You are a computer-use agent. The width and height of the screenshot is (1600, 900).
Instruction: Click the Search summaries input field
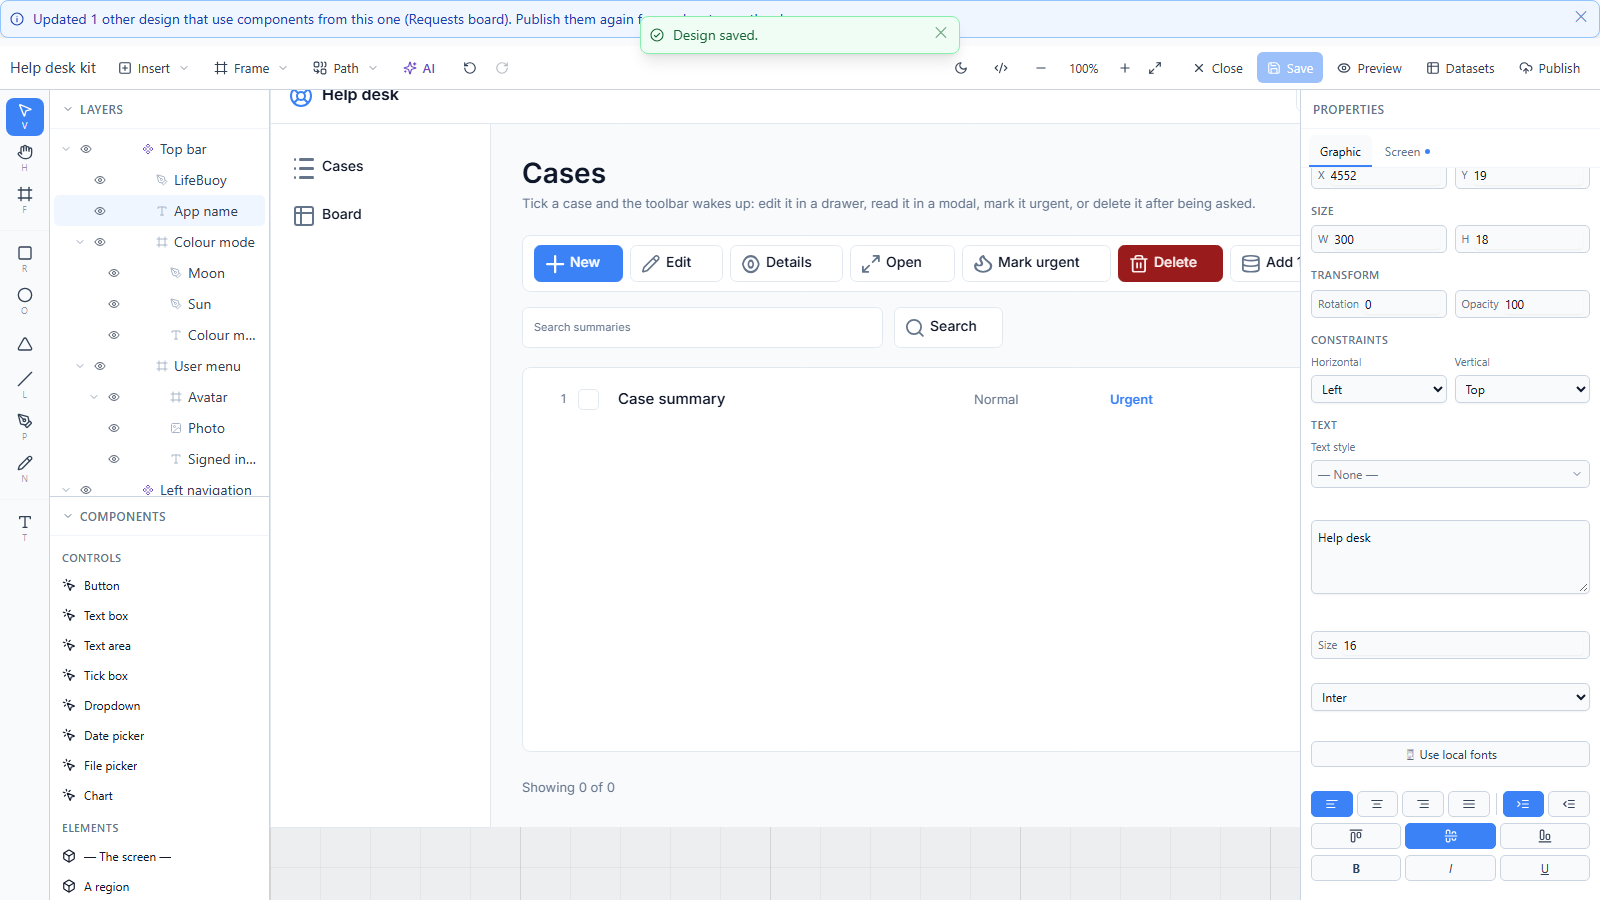click(x=702, y=327)
